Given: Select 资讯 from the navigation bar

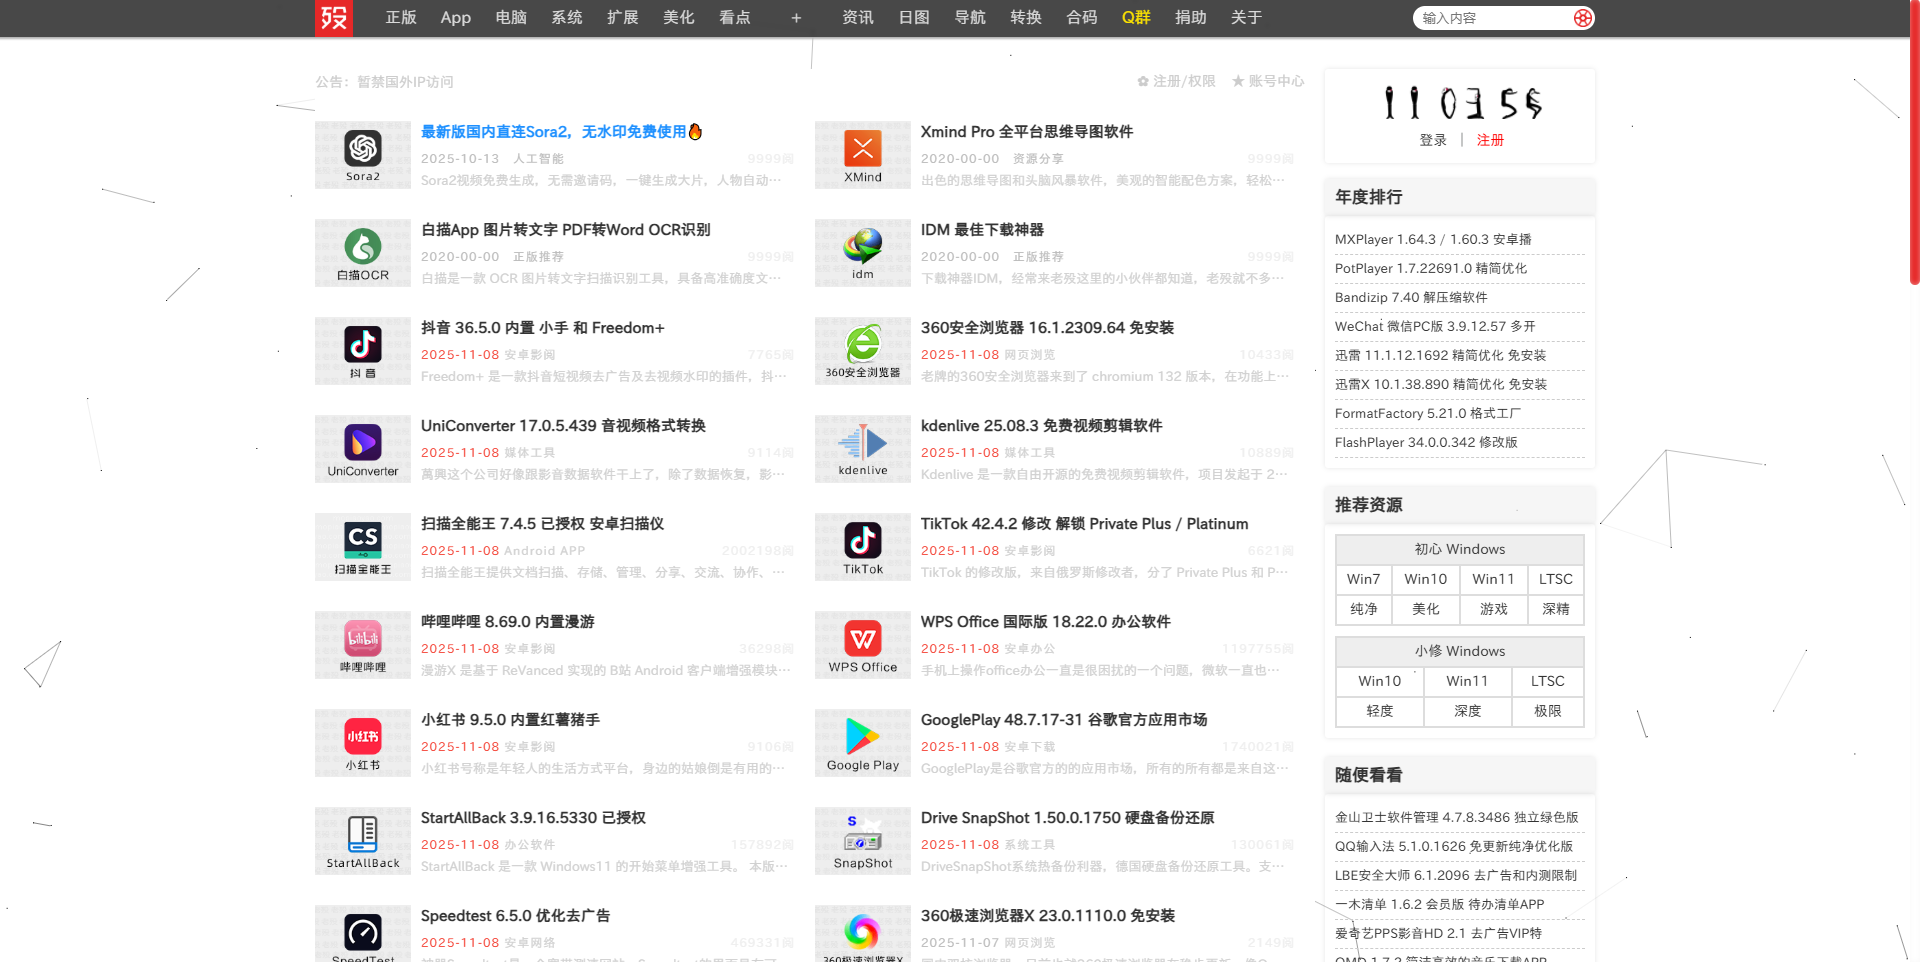Looking at the screenshot, I should point(858,17).
